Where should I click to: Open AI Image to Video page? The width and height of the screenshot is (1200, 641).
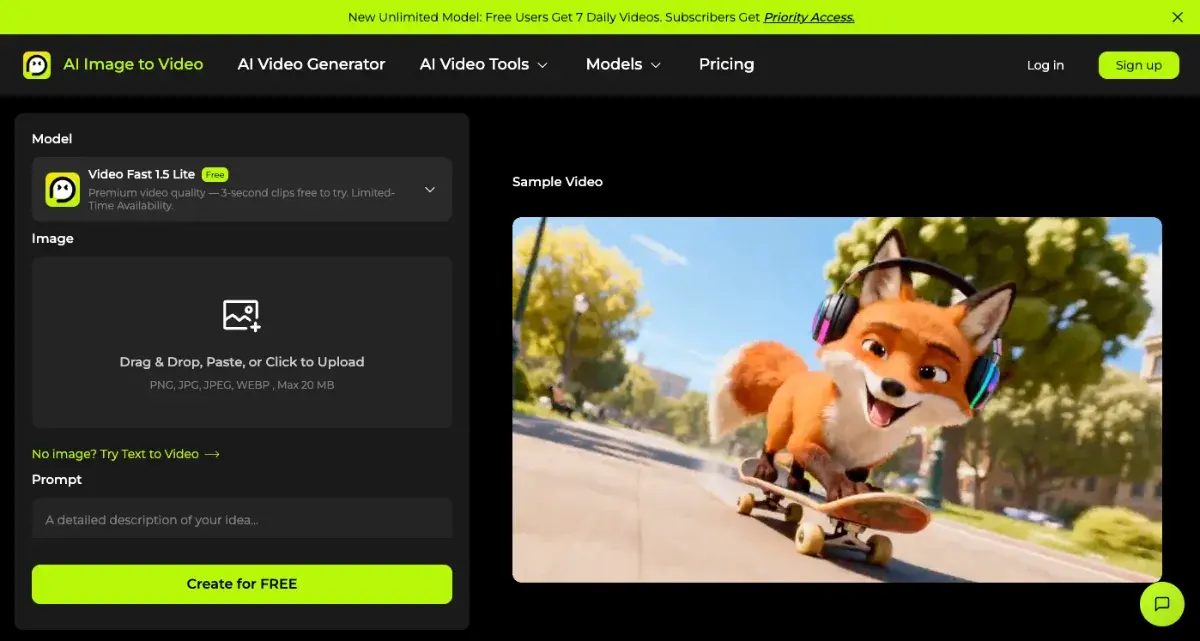[x=133, y=64]
